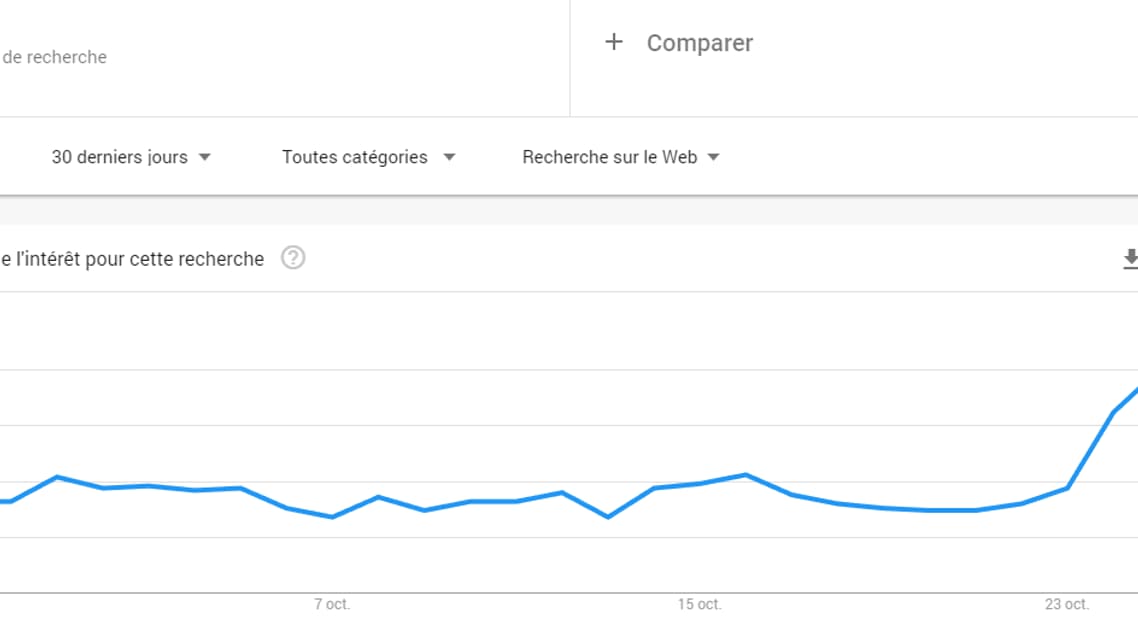1138x640 pixels.
Task: Click the "7 oct." axis label
Action: [x=332, y=604]
